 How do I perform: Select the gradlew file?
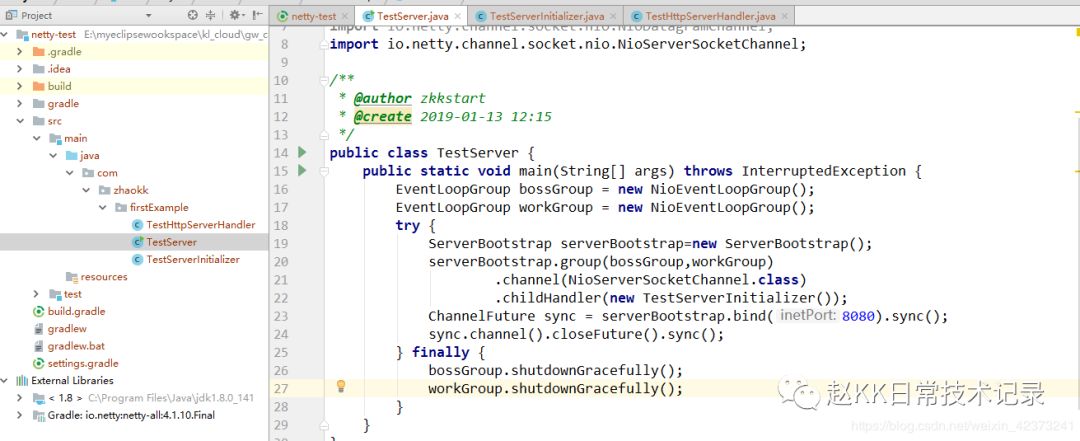(x=67, y=329)
